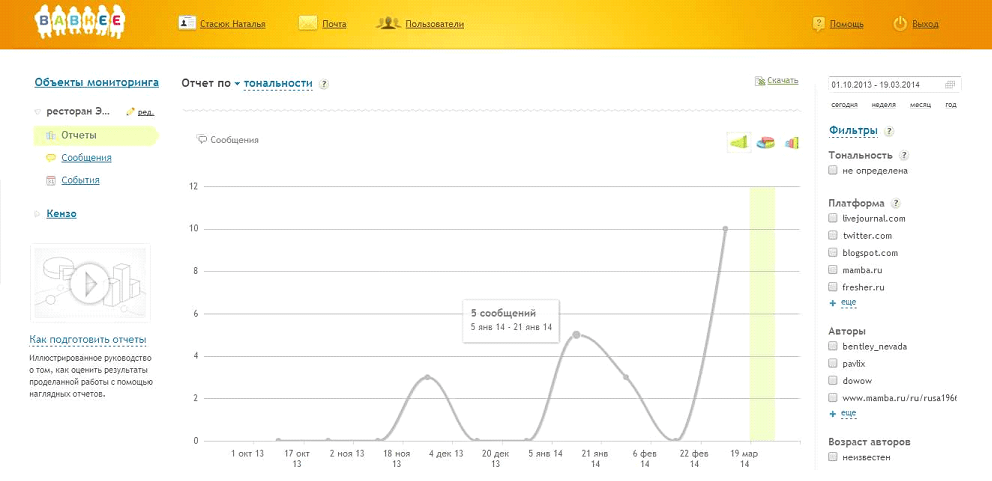Expand the Кензо monitoring object
Screen dimensions: 992x481
pyautogui.click(x=61, y=213)
